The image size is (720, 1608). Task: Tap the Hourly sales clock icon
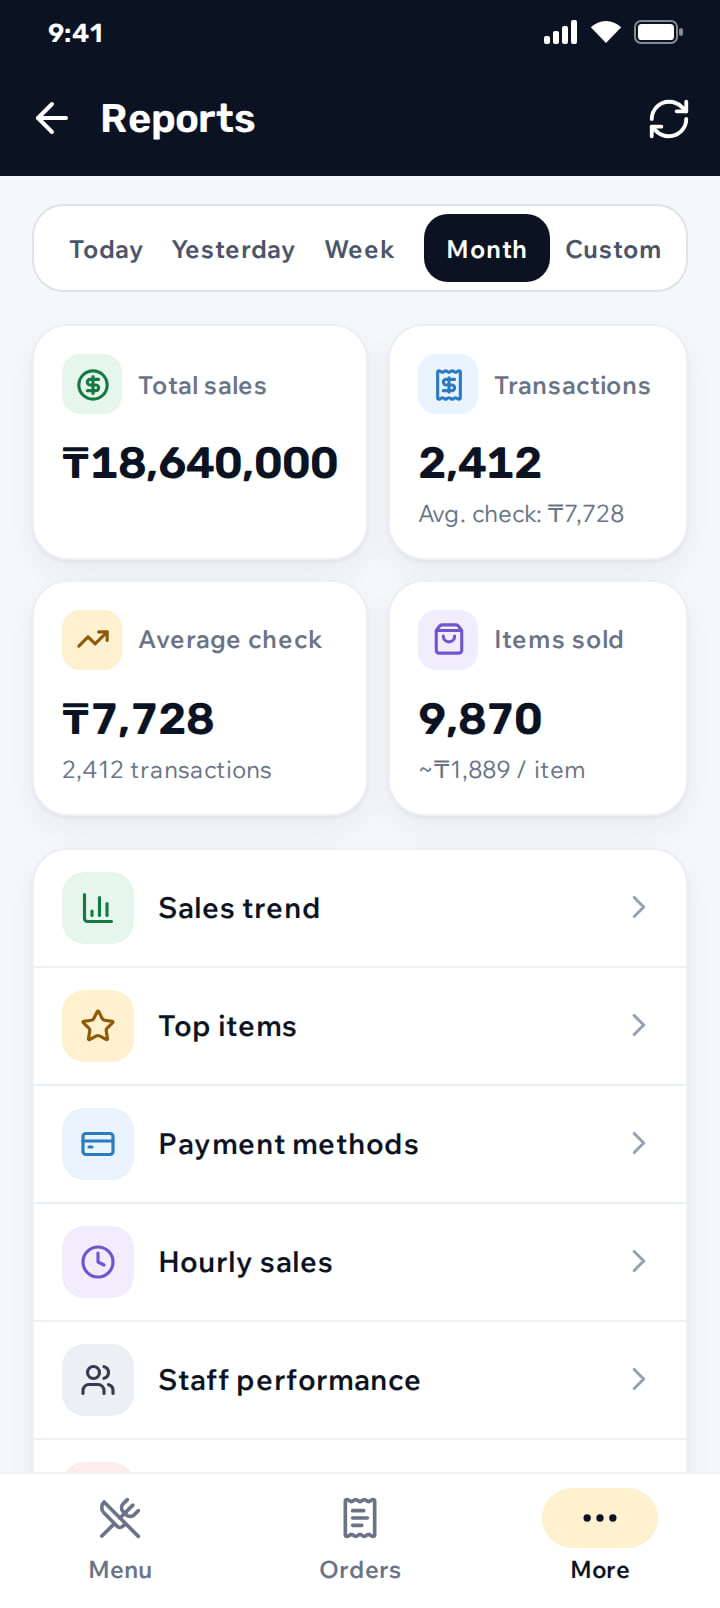[98, 1262]
